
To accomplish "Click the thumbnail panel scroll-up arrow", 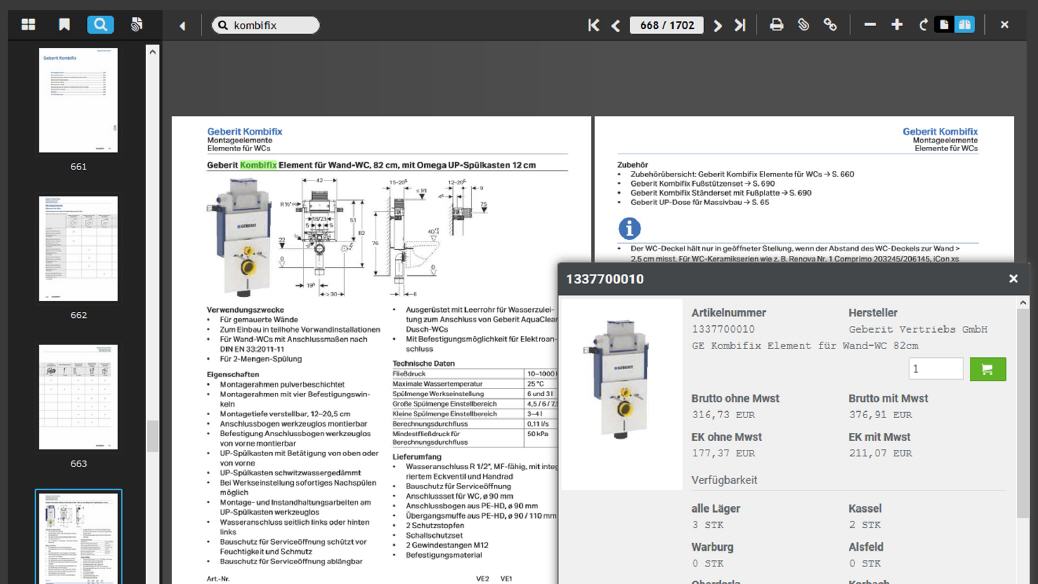I will tap(152, 52).
